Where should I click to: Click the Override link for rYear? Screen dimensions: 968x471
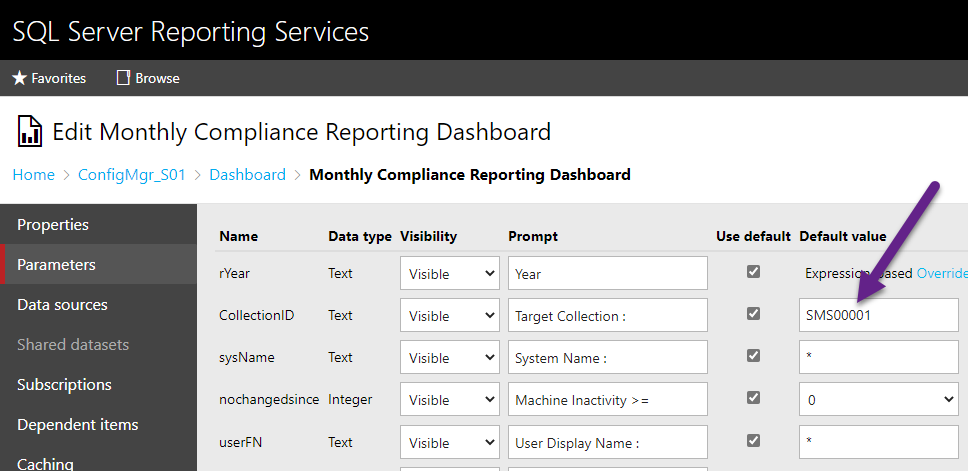pos(942,273)
